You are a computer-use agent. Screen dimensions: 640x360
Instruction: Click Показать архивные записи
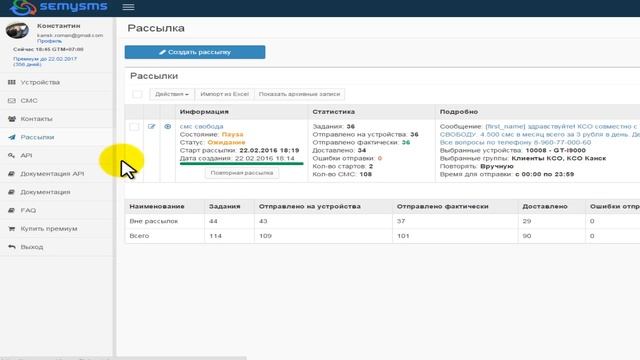coord(299,94)
